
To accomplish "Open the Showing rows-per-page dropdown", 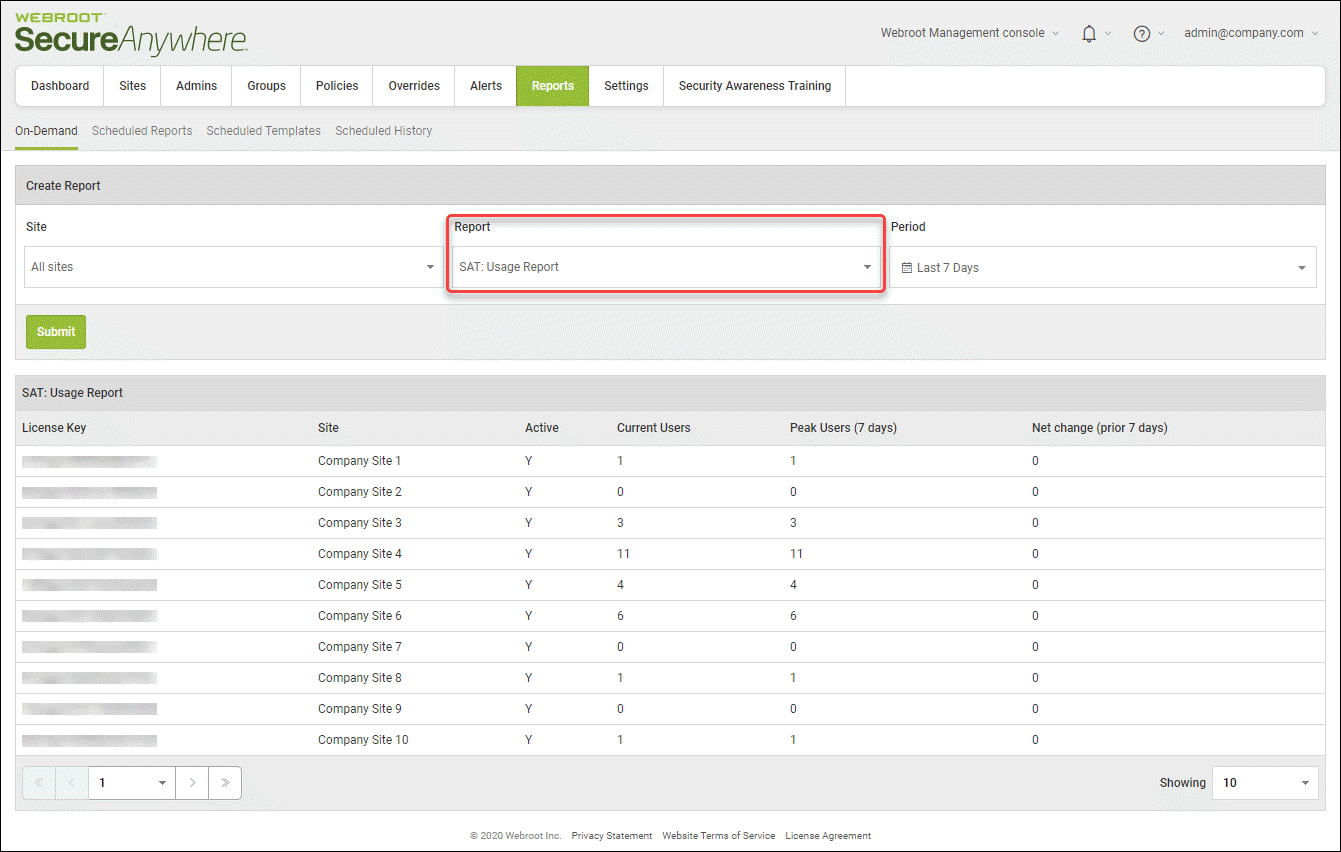I will tap(1265, 783).
